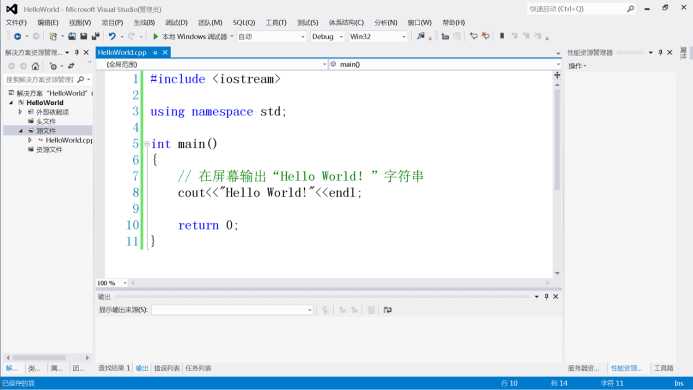Toggle auto-hide pin of Output panel

click(x=546, y=297)
